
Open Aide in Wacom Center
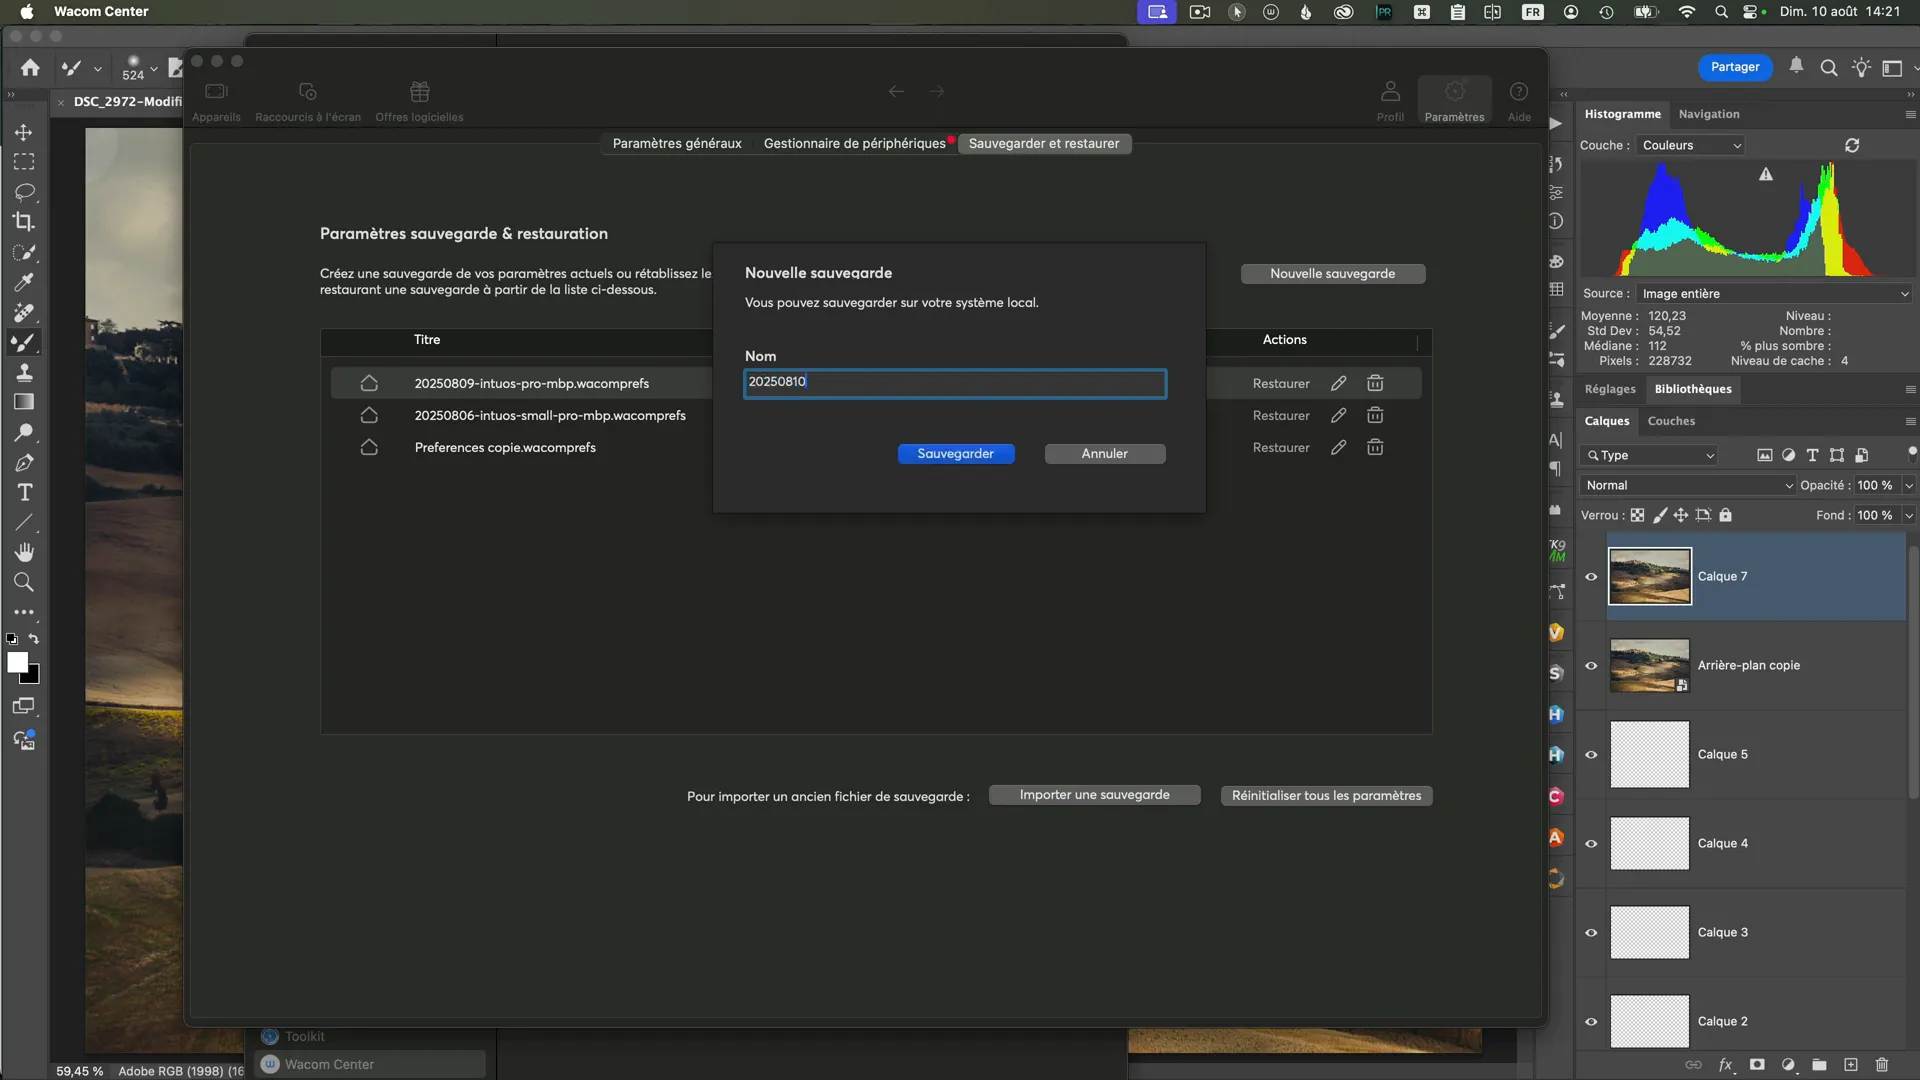pos(1519,101)
